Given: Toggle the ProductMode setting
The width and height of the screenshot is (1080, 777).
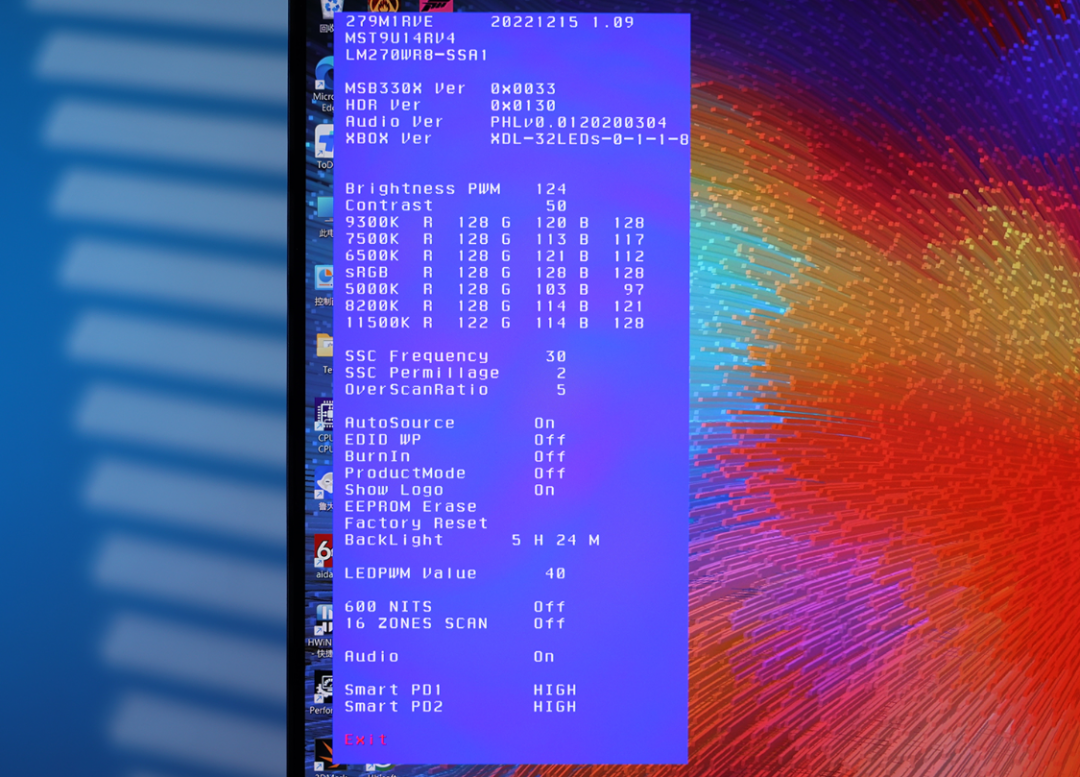Looking at the screenshot, I should [455, 473].
